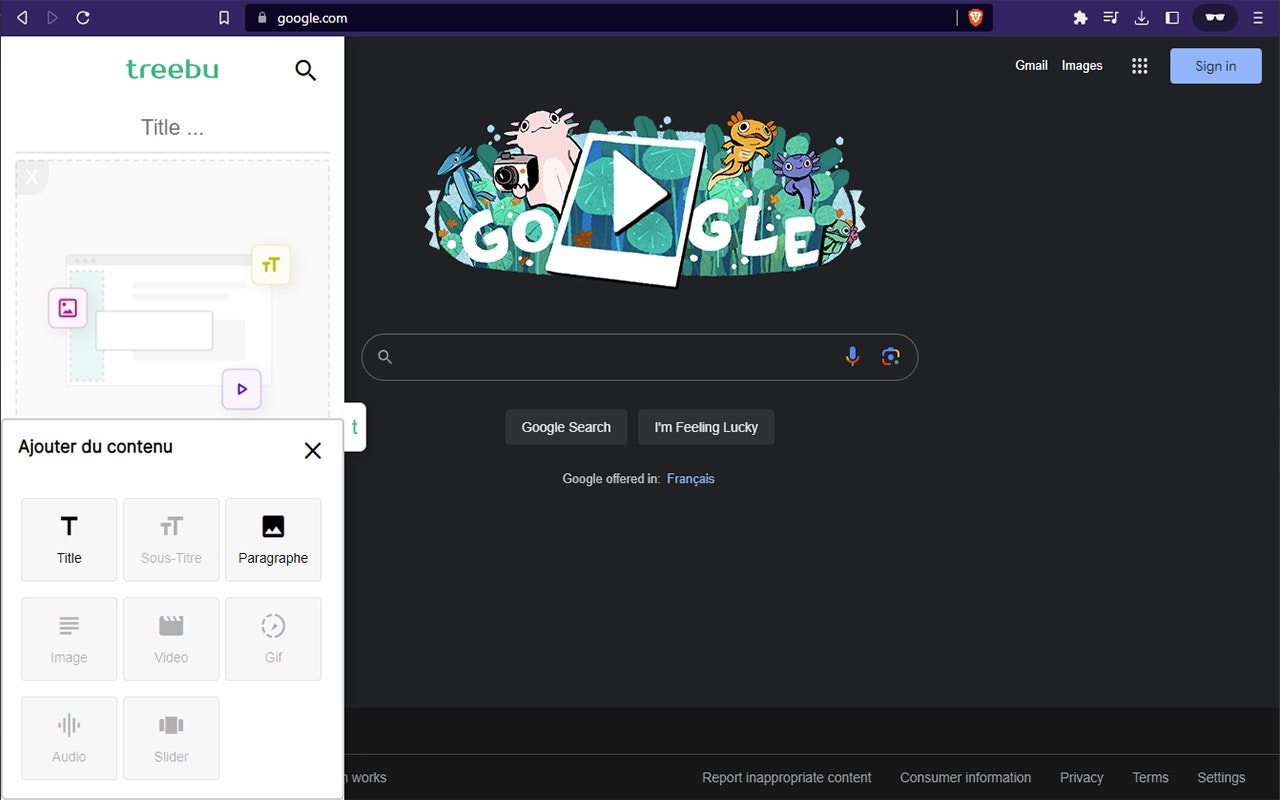Search by image with Lens icon
The height and width of the screenshot is (800, 1280).
coord(891,357)
